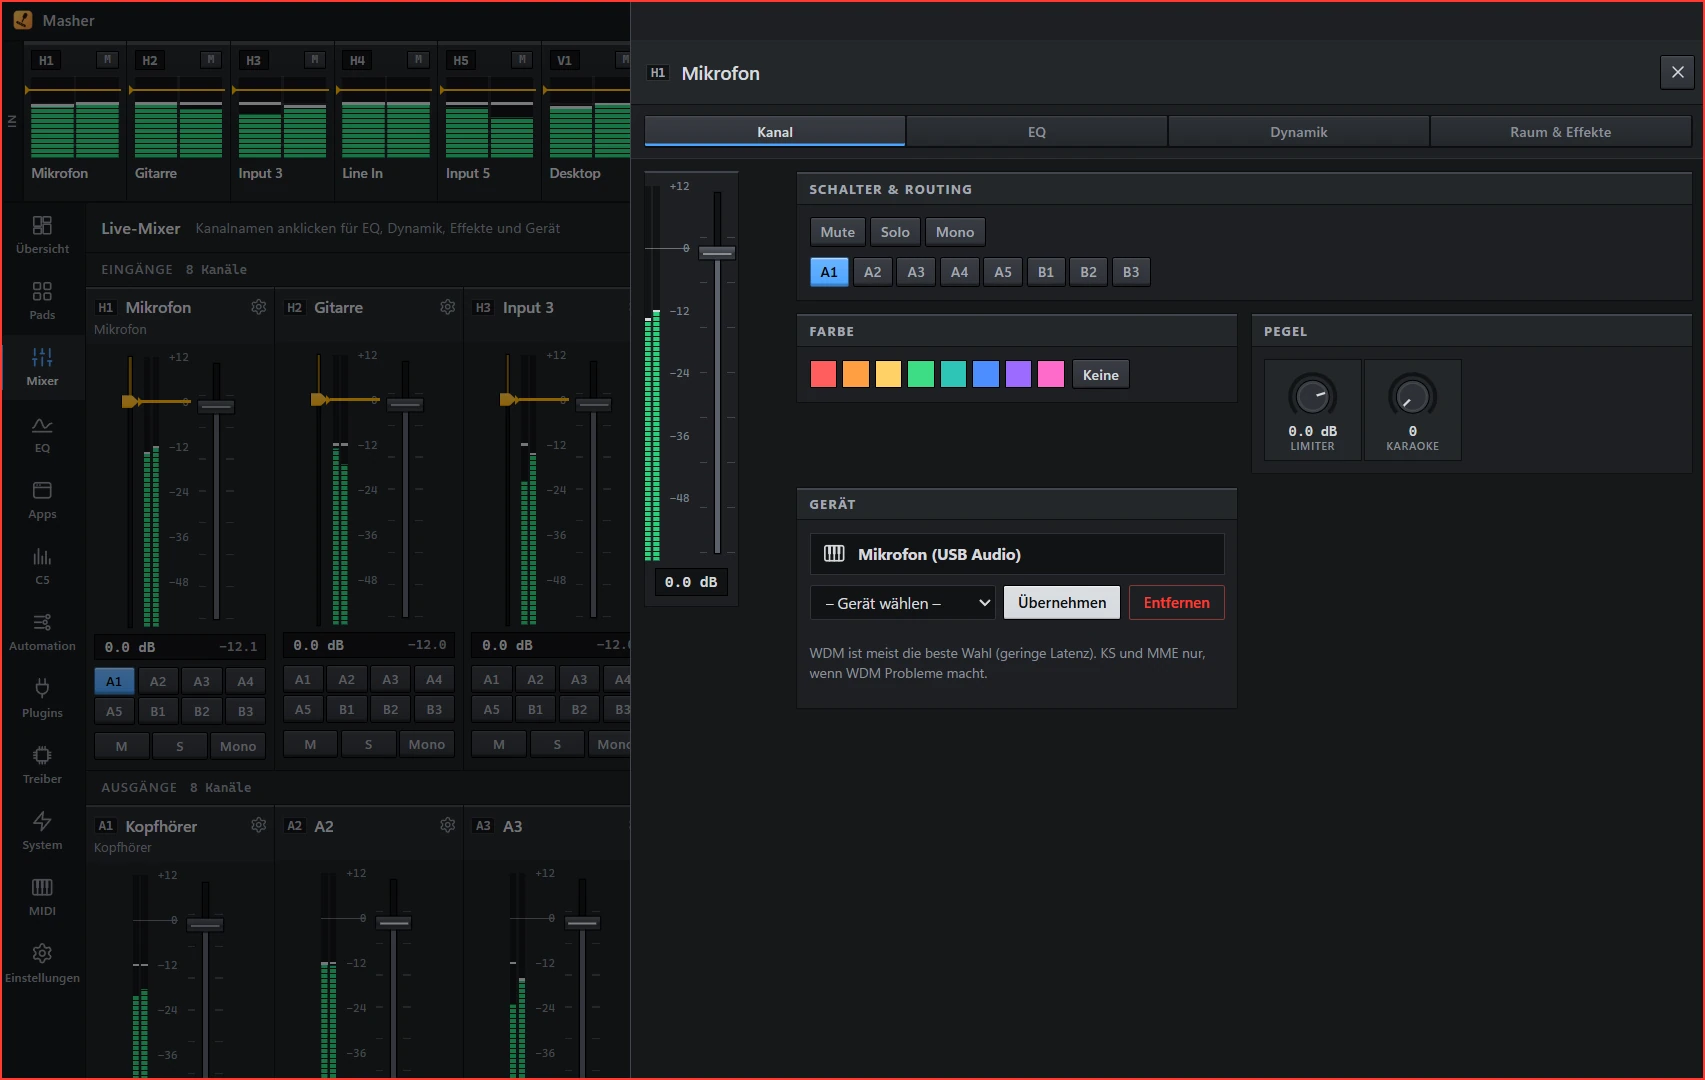Image resolution: width=1705 pixels, height=1080 pixels.
Task: Toggle Mute in Schalter & Routing
Action: [x=838, y=232]
